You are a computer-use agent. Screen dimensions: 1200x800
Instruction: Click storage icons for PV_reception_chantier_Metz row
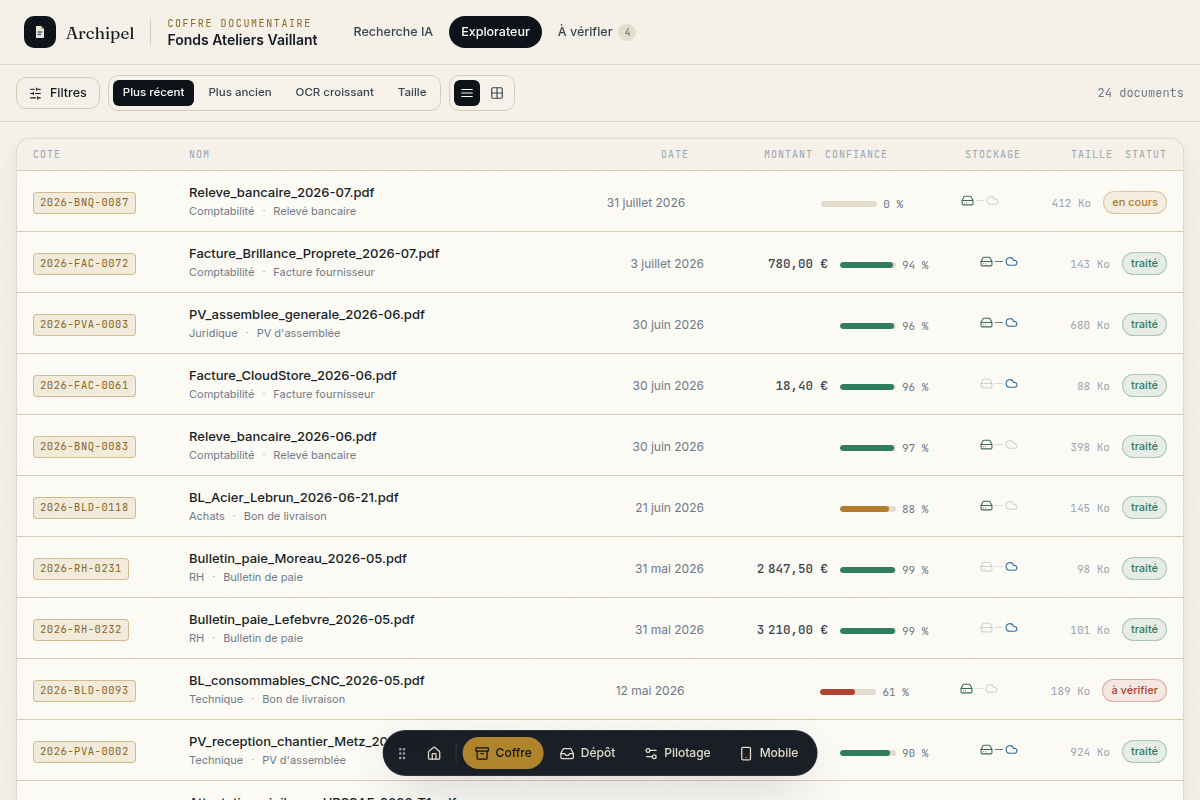click(998, 750)
